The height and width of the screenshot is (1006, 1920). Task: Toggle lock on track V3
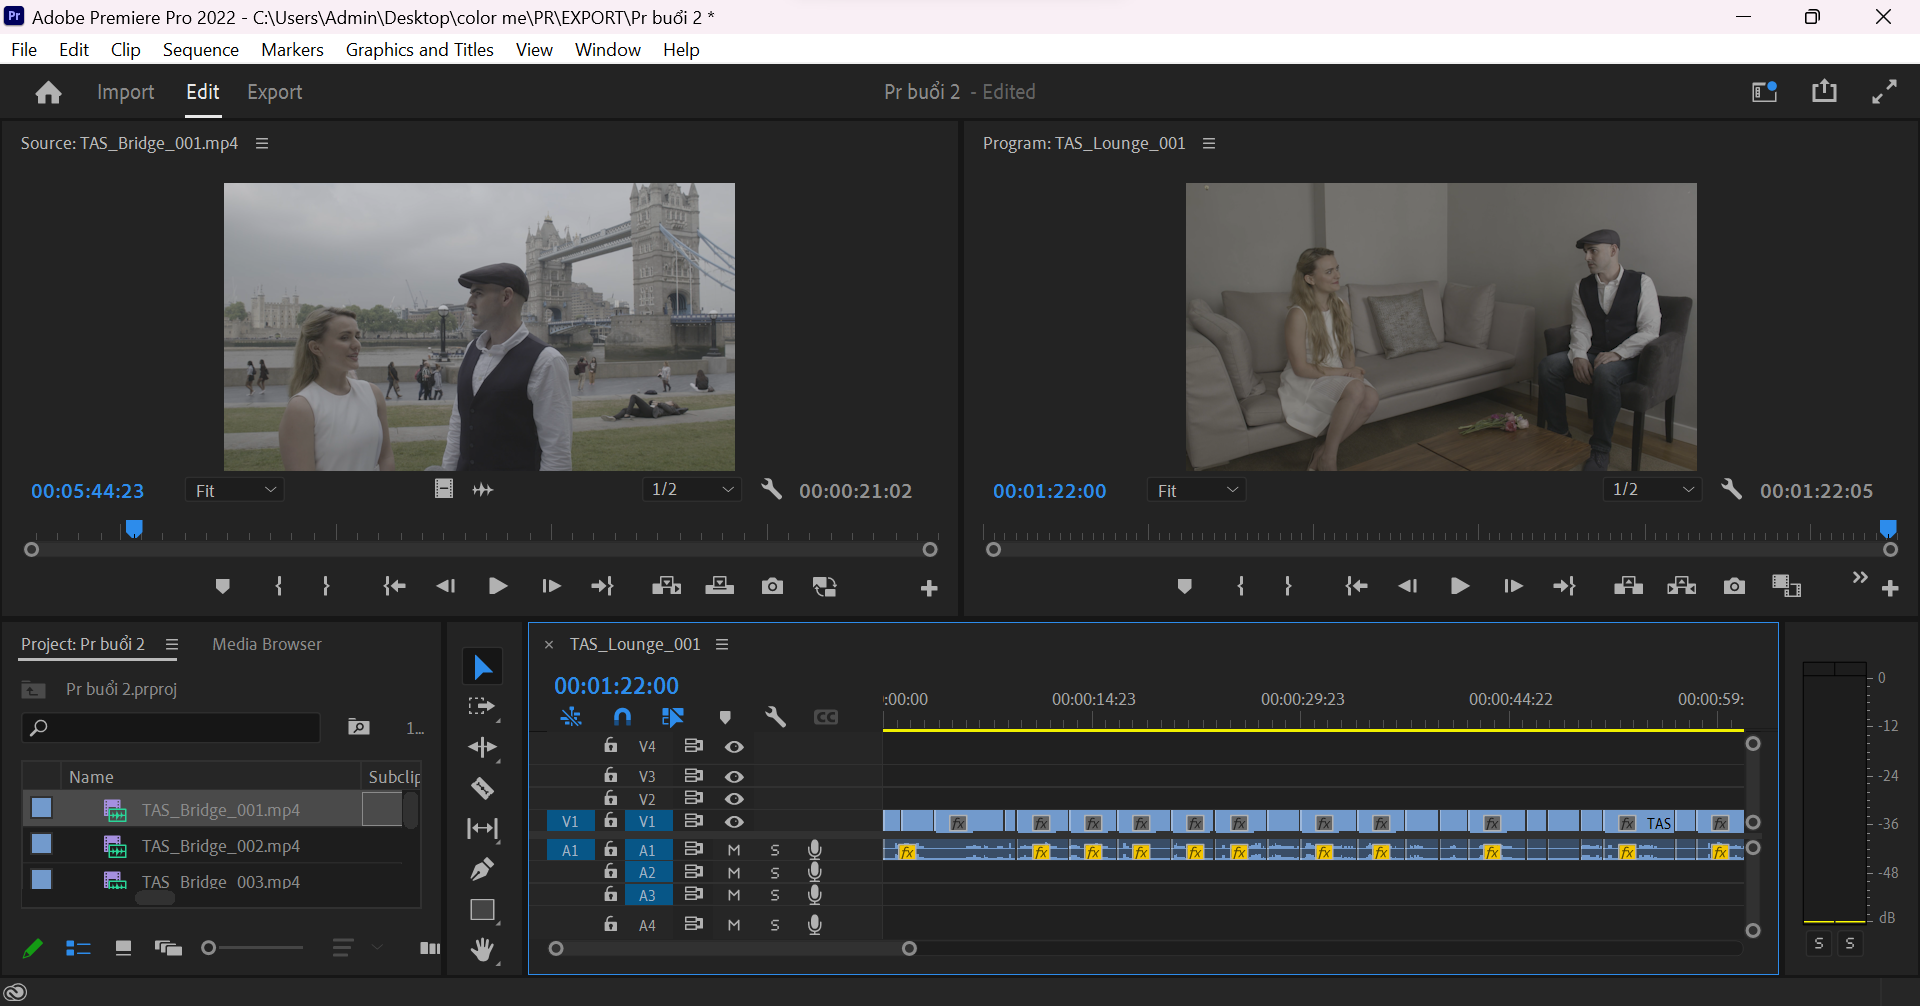[610, 775]
